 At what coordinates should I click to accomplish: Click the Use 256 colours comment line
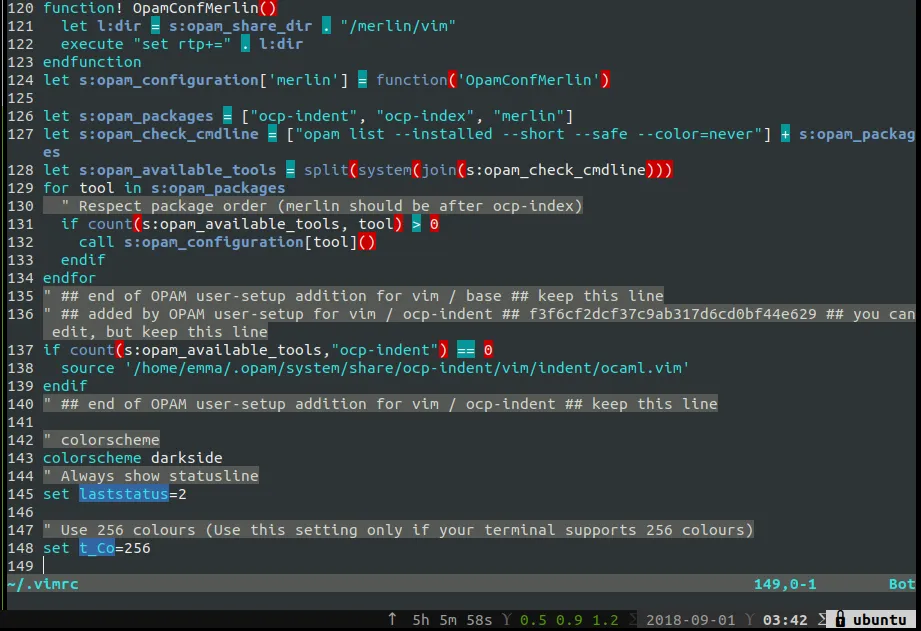398,530
